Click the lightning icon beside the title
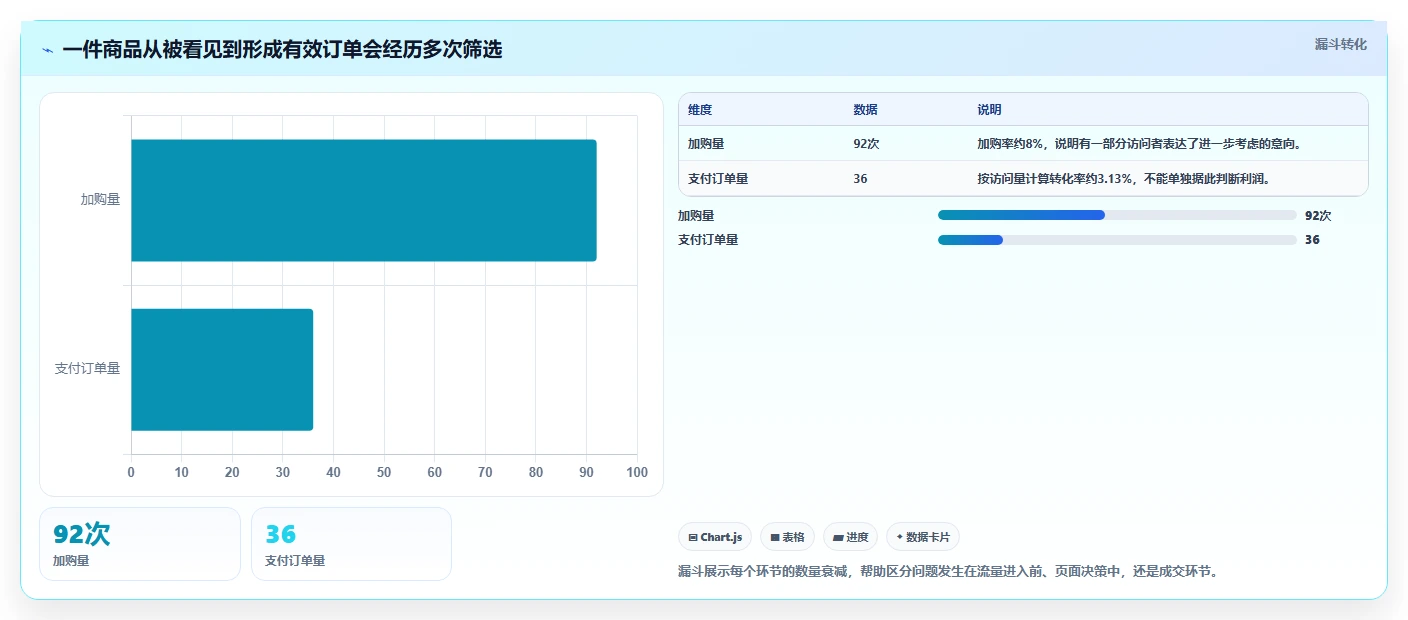1408x620 pixels. pos(48,50)
